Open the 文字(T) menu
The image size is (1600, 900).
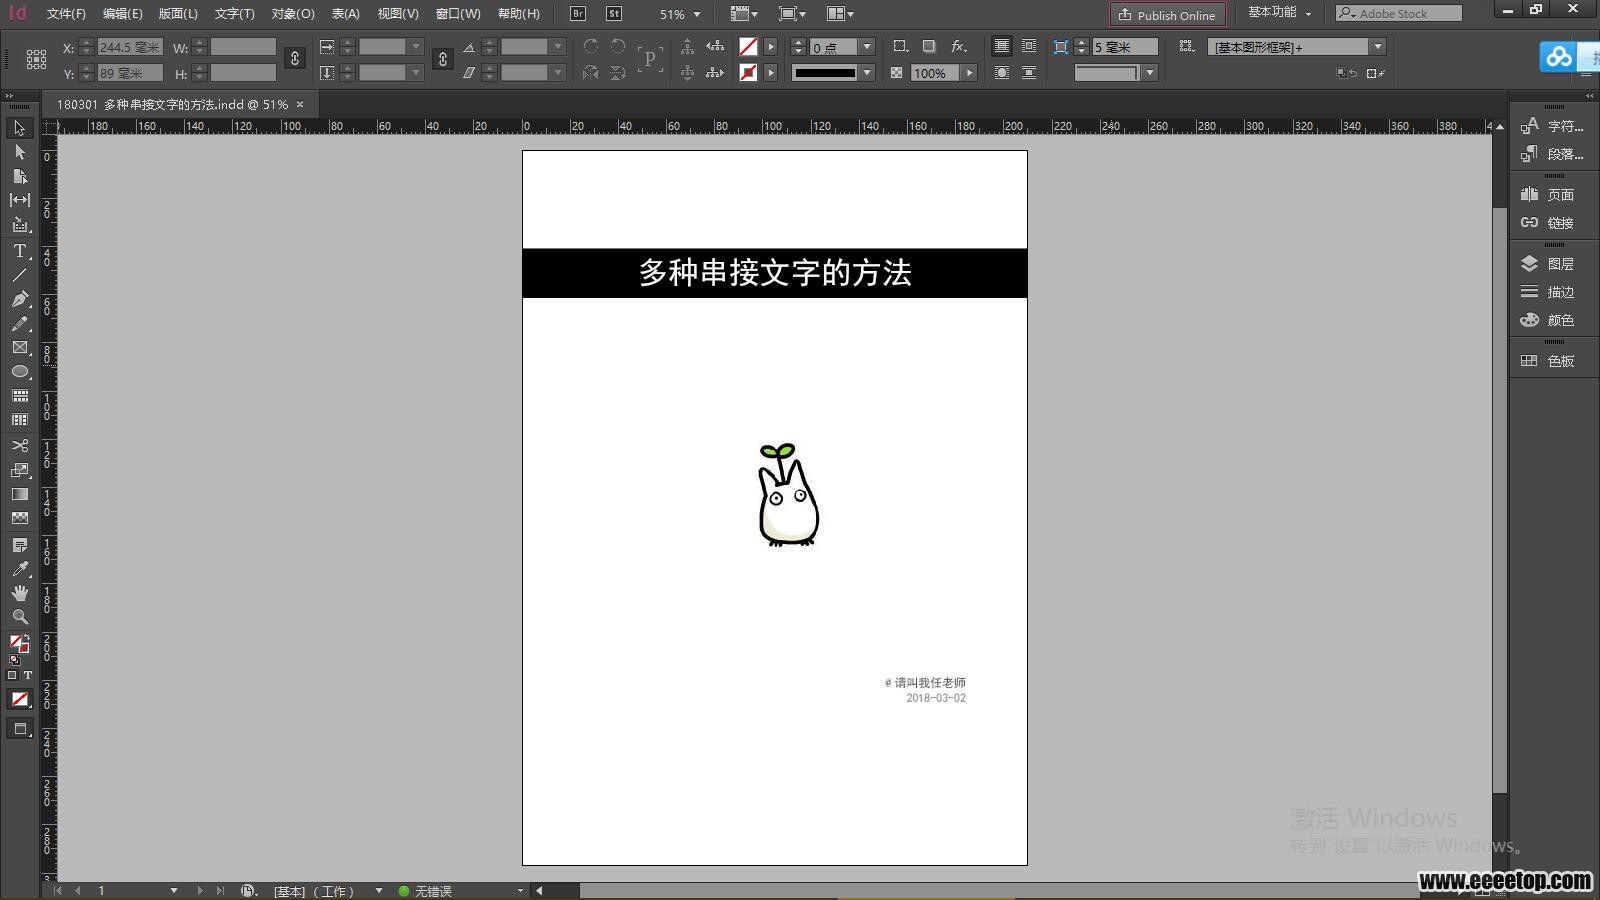coord(234,14)
